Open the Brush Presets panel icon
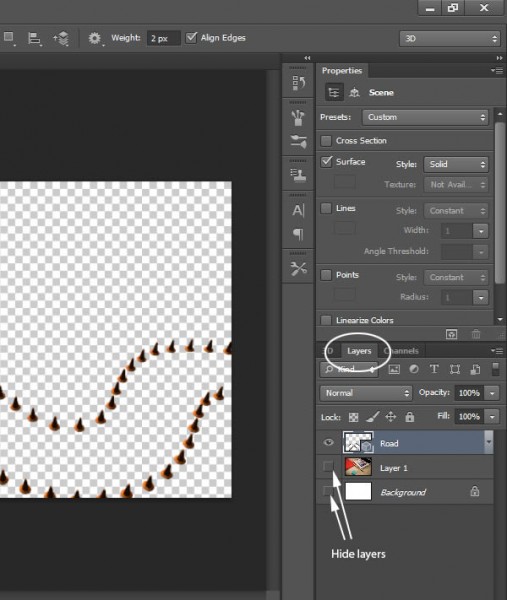507x600 pixels. (298, 118)
